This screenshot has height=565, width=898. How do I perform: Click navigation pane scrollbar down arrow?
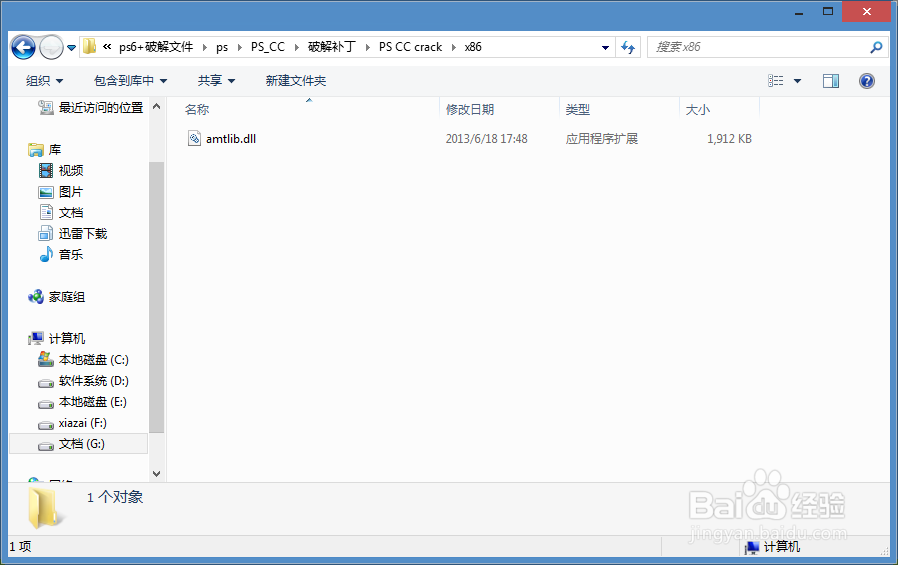coord(156,474)
